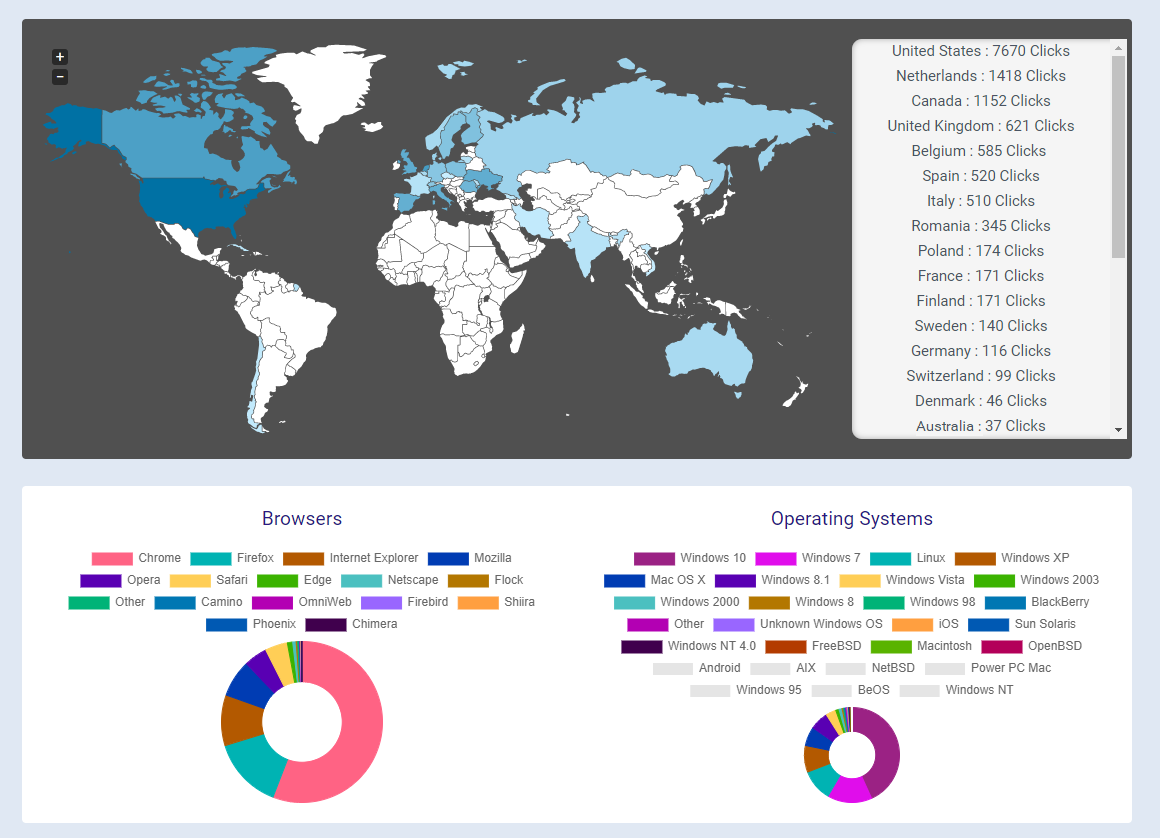Click the Romania : 345 Clicks entry
Image resolution: width=1160 pixels, height=838 pixels.
[x=981, y=225]
